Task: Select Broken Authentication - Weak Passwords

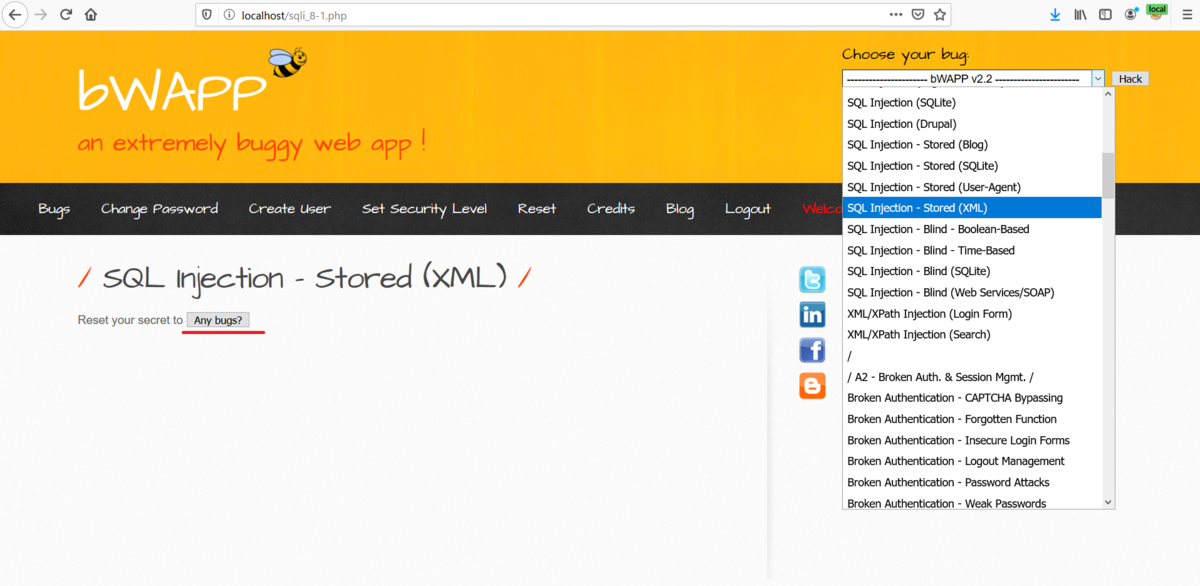Action: 972,503
